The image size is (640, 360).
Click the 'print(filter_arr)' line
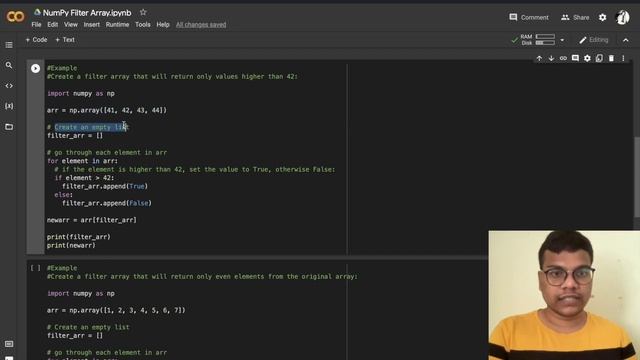pyautogui.click(x=79, y=237)
